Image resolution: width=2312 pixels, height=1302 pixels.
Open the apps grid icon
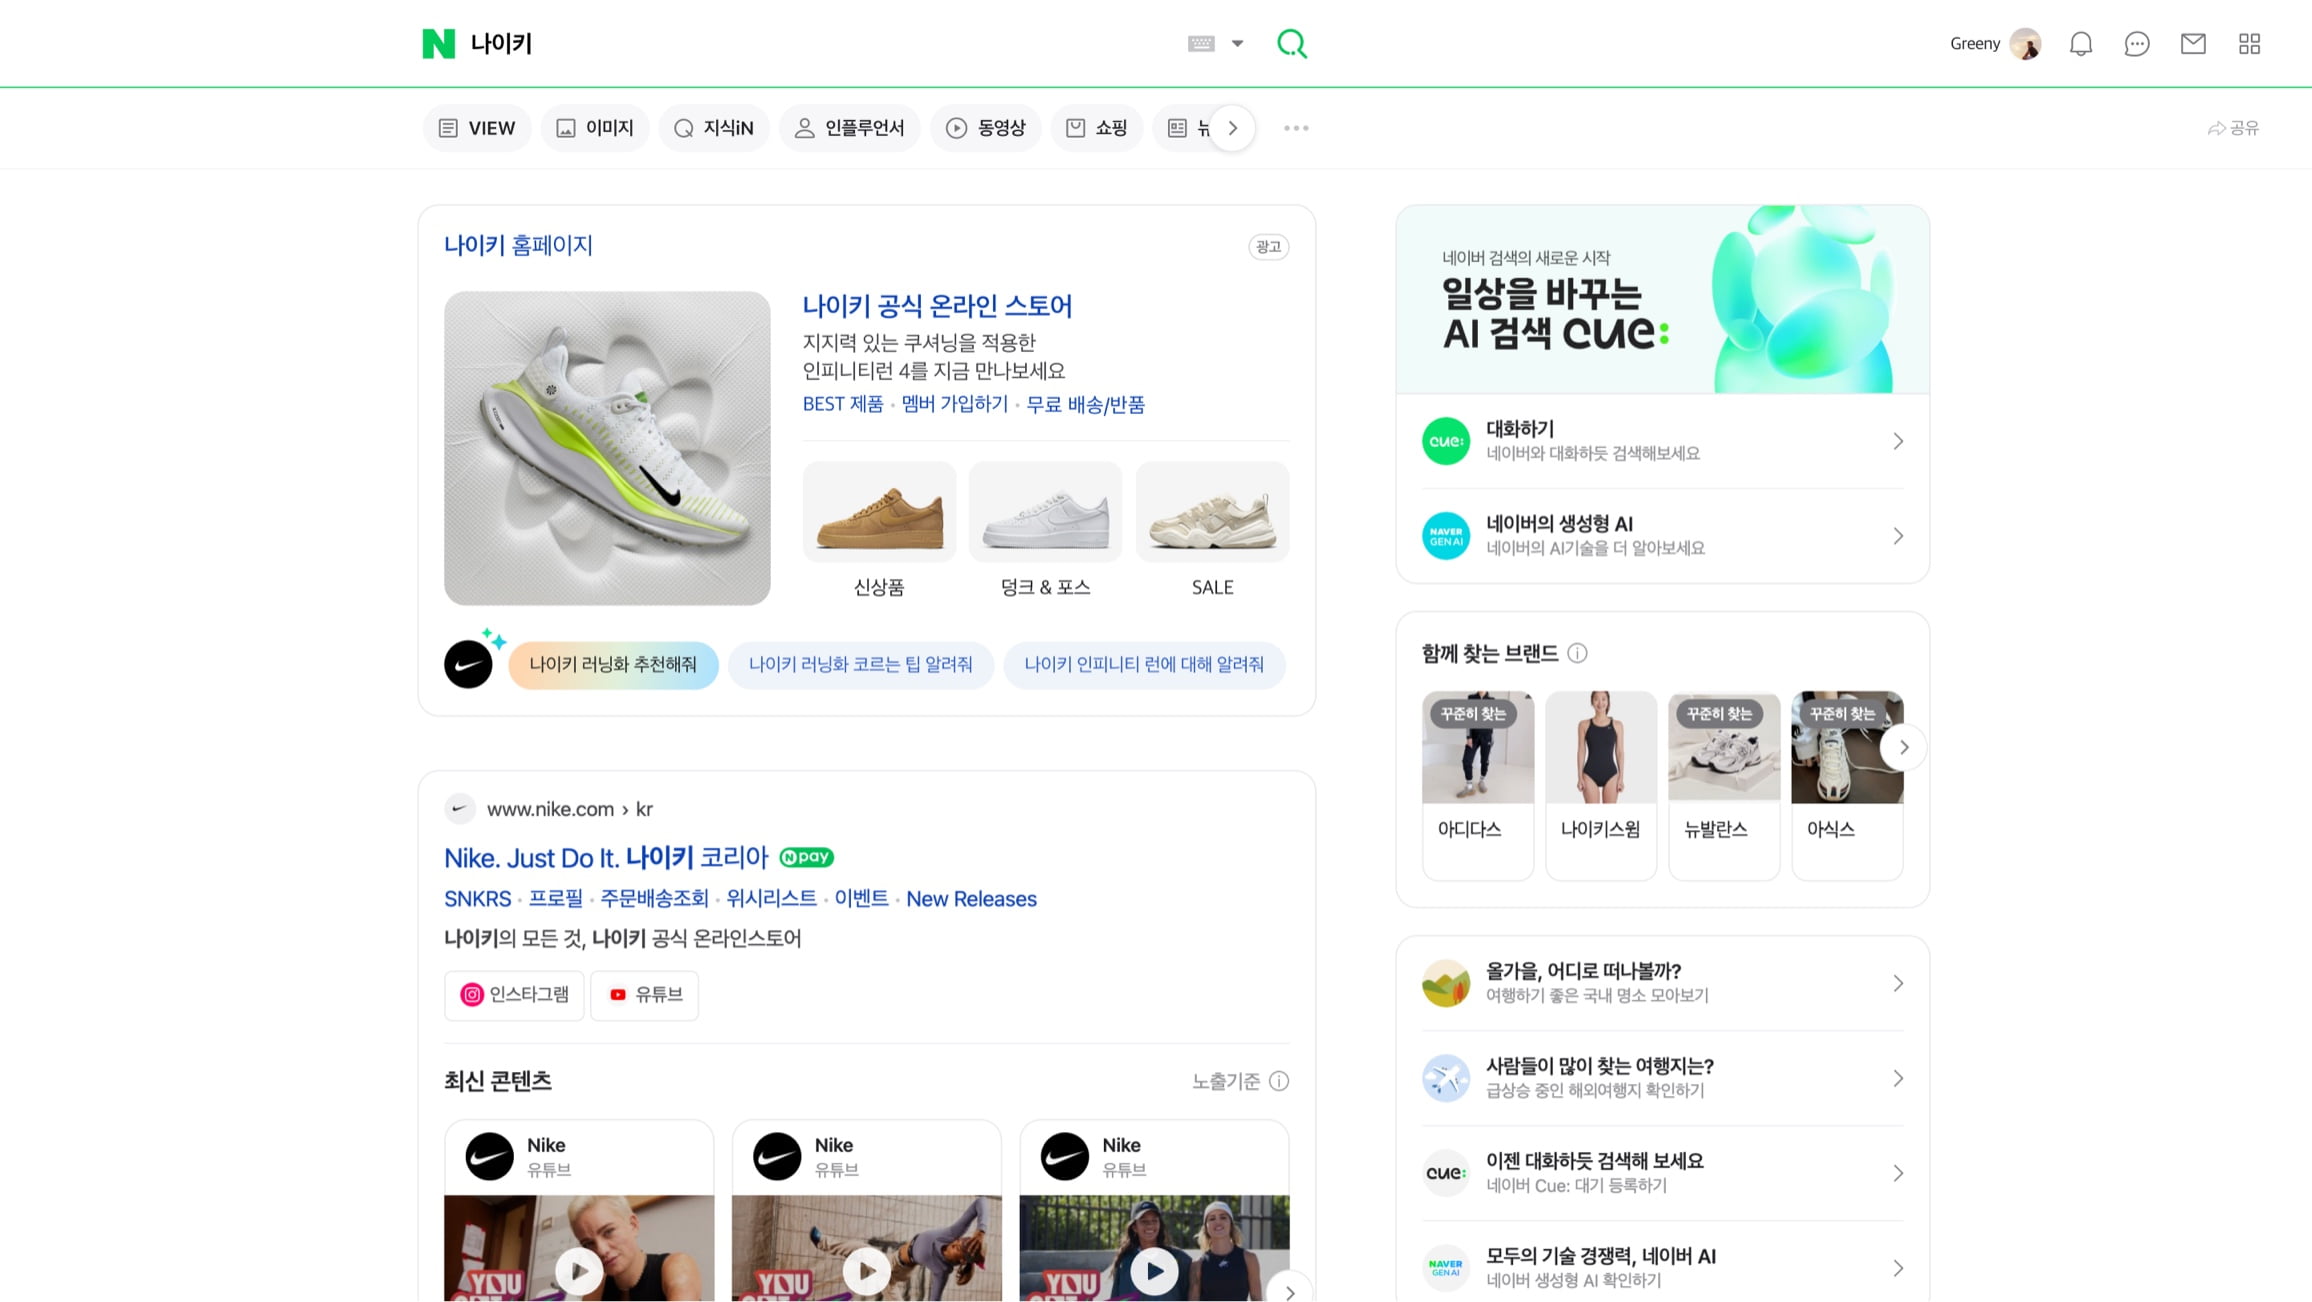point(2249,44)
